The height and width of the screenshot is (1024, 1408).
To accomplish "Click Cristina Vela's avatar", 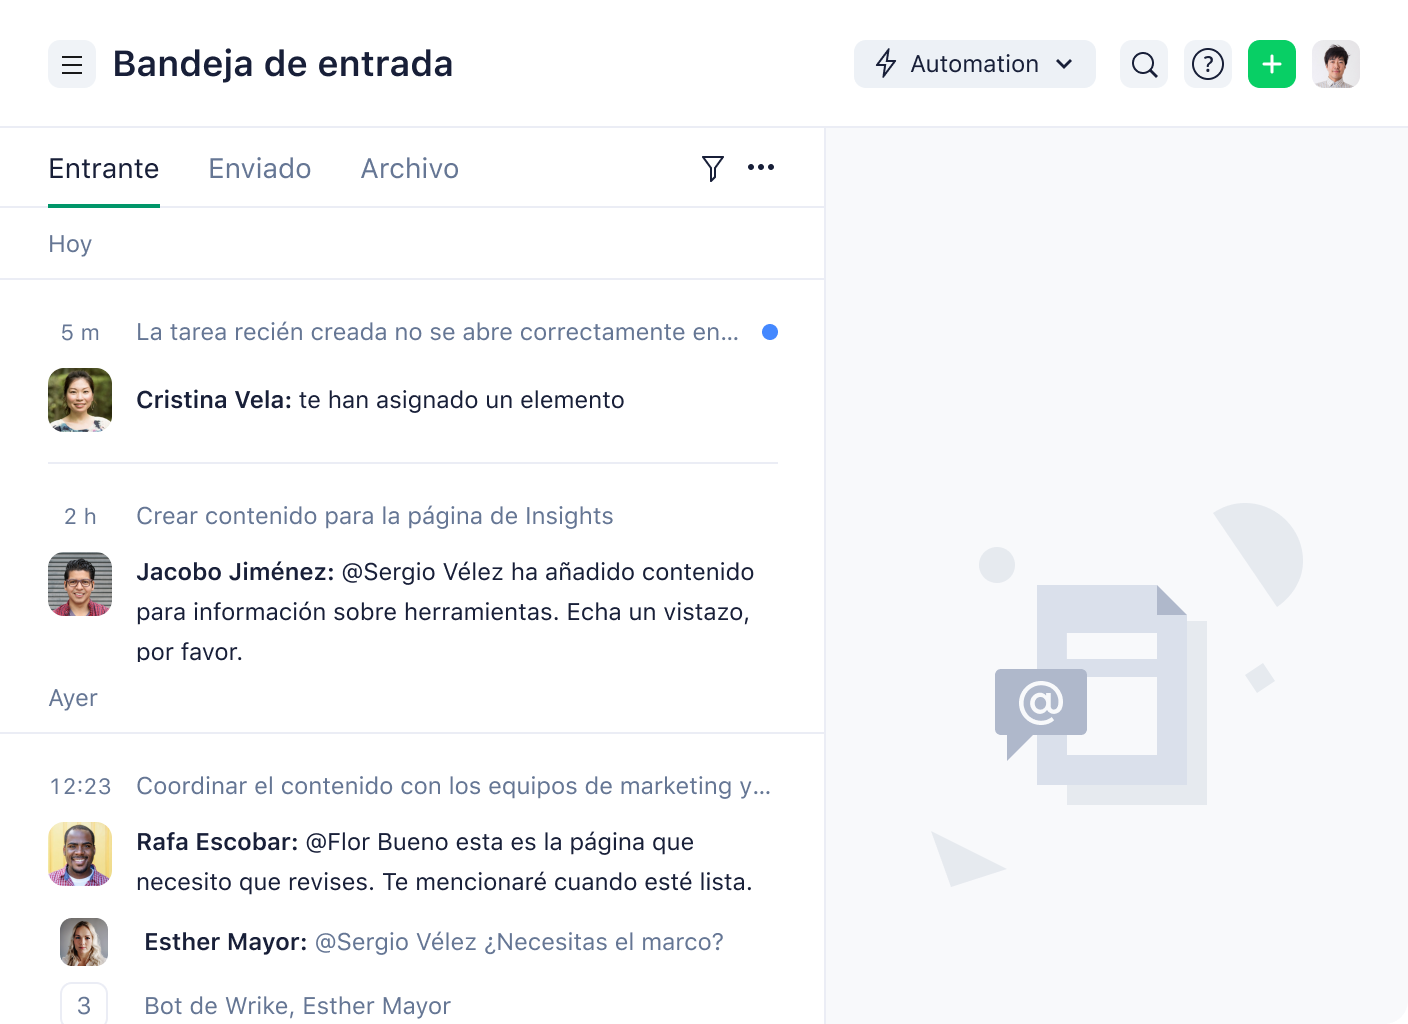I will pyautogui.click(x=80, y=400).
